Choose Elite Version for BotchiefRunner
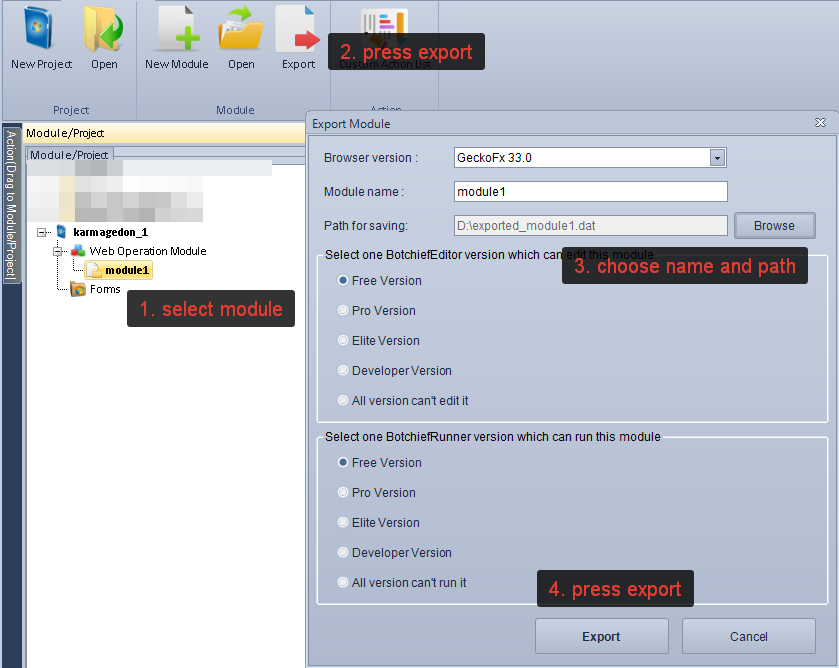Image resolution: width=839 pixels, height=668 pixels. [344, 523]
